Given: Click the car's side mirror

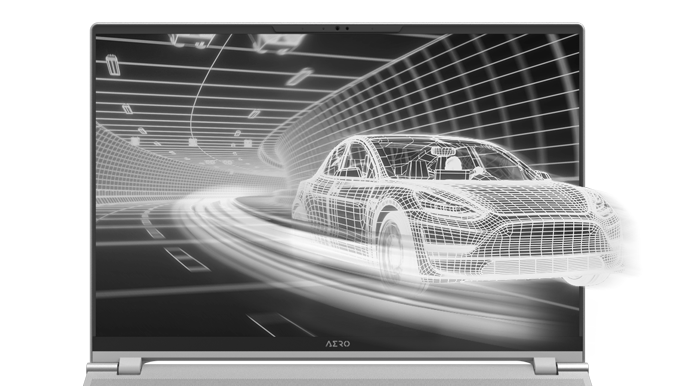Looking at the screenshot, I should [x=543, y=176].
